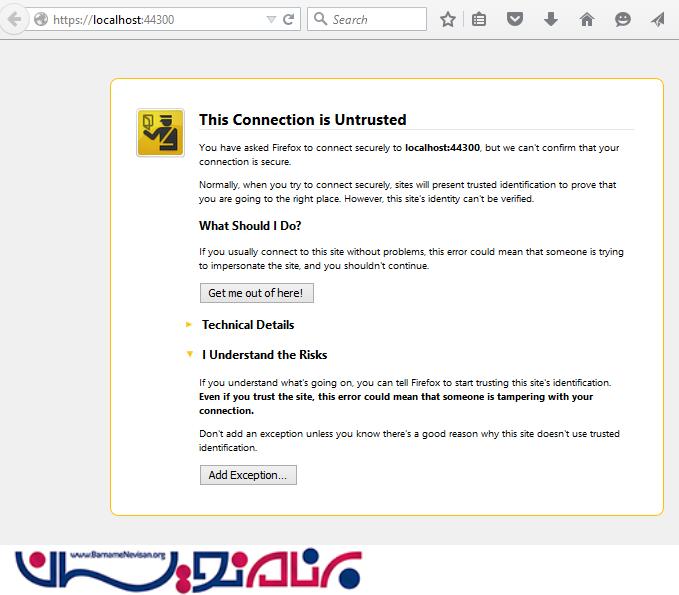The width and height of the screenshot is (679, 595).
Task: Bookmark this page with the star icon
Action: (x=448, y=19)
